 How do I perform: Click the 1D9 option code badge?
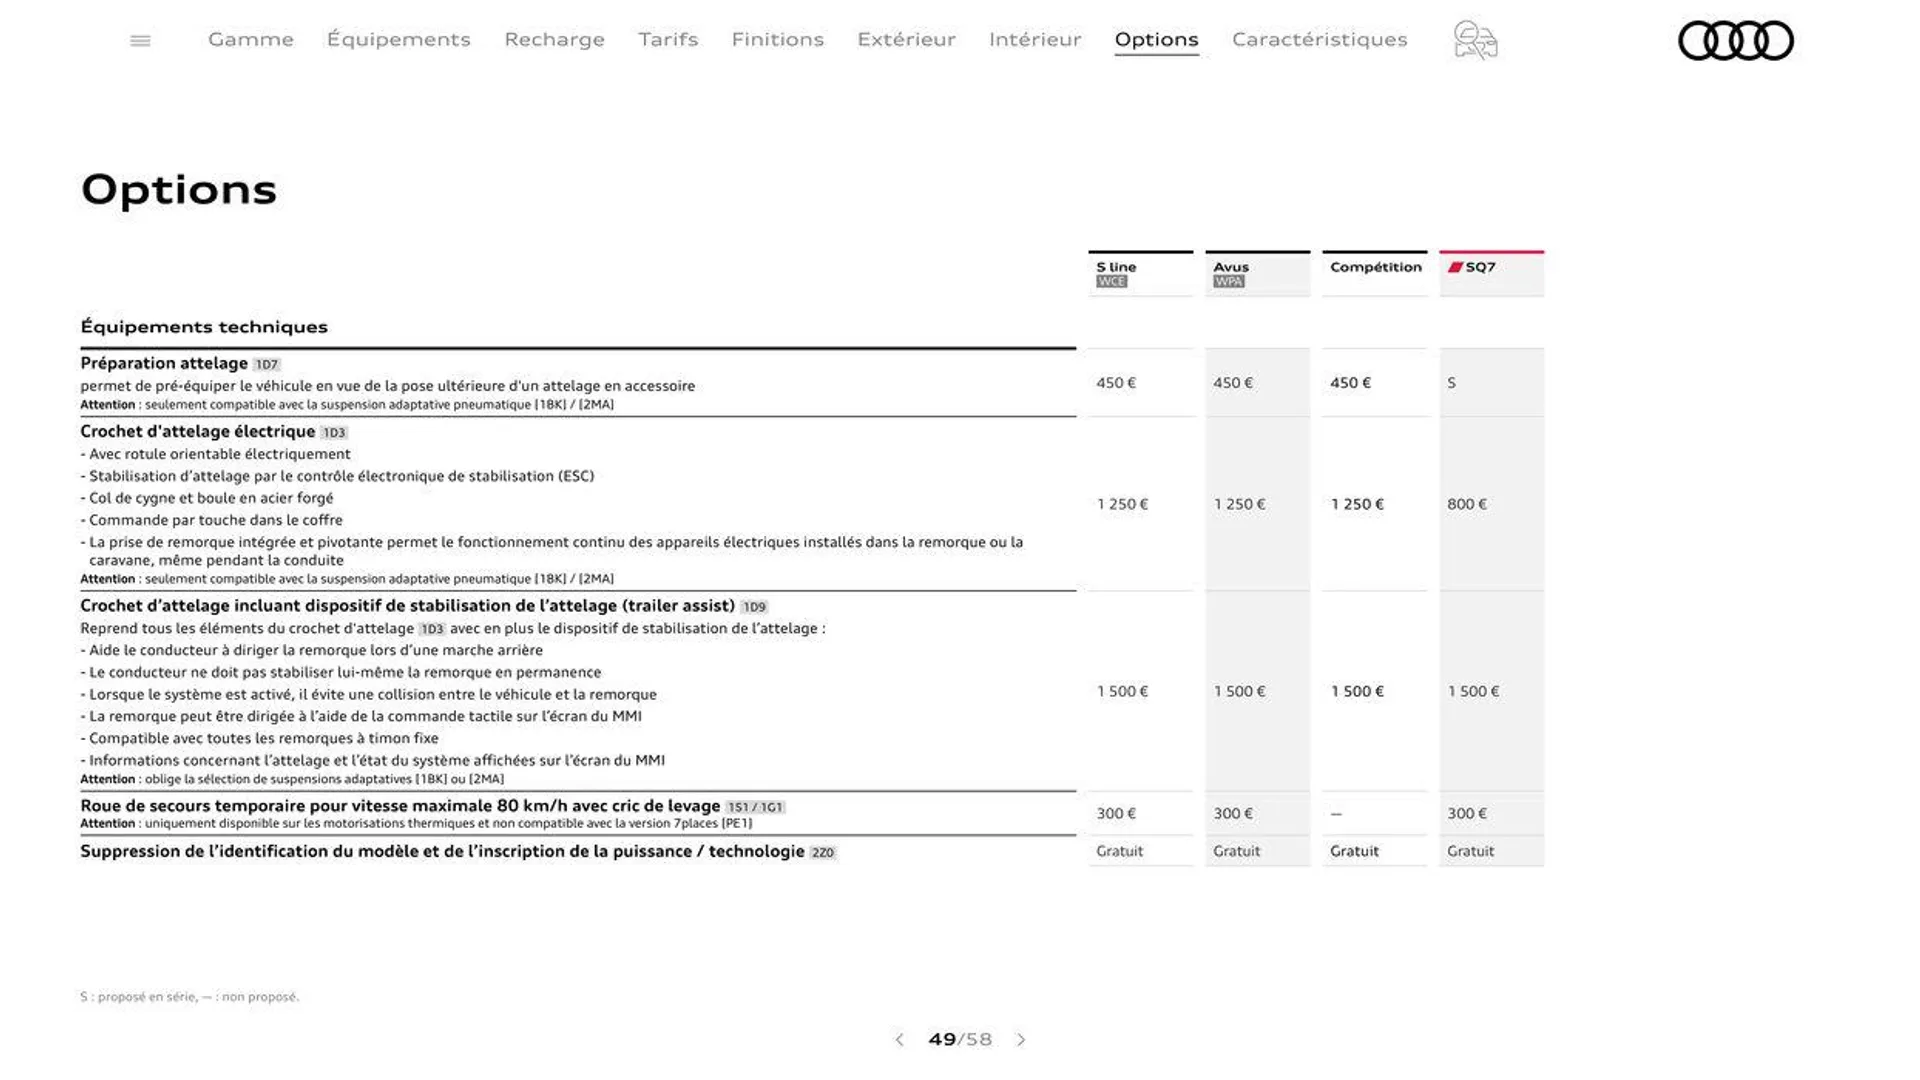(754, 607)
